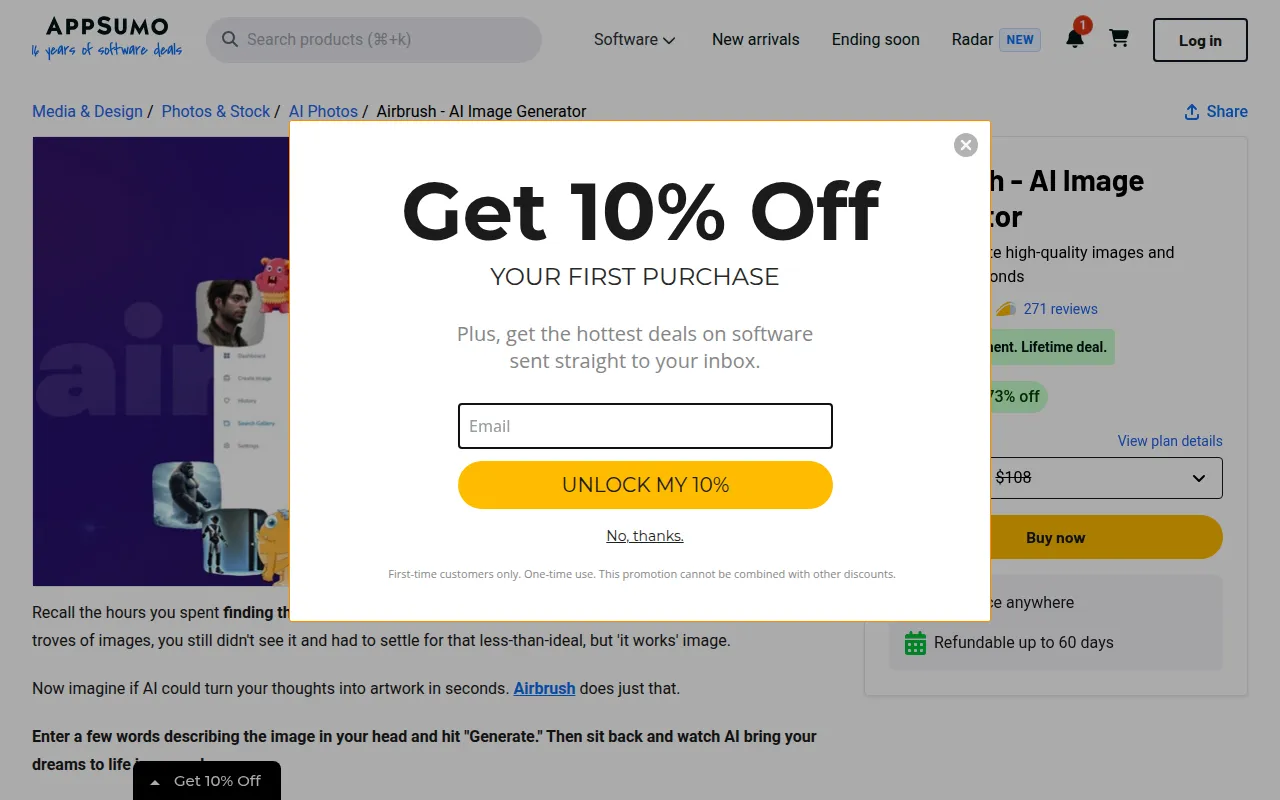
Task: Open the $108 plan price dropdown
Action: [x=1100, y=478]
